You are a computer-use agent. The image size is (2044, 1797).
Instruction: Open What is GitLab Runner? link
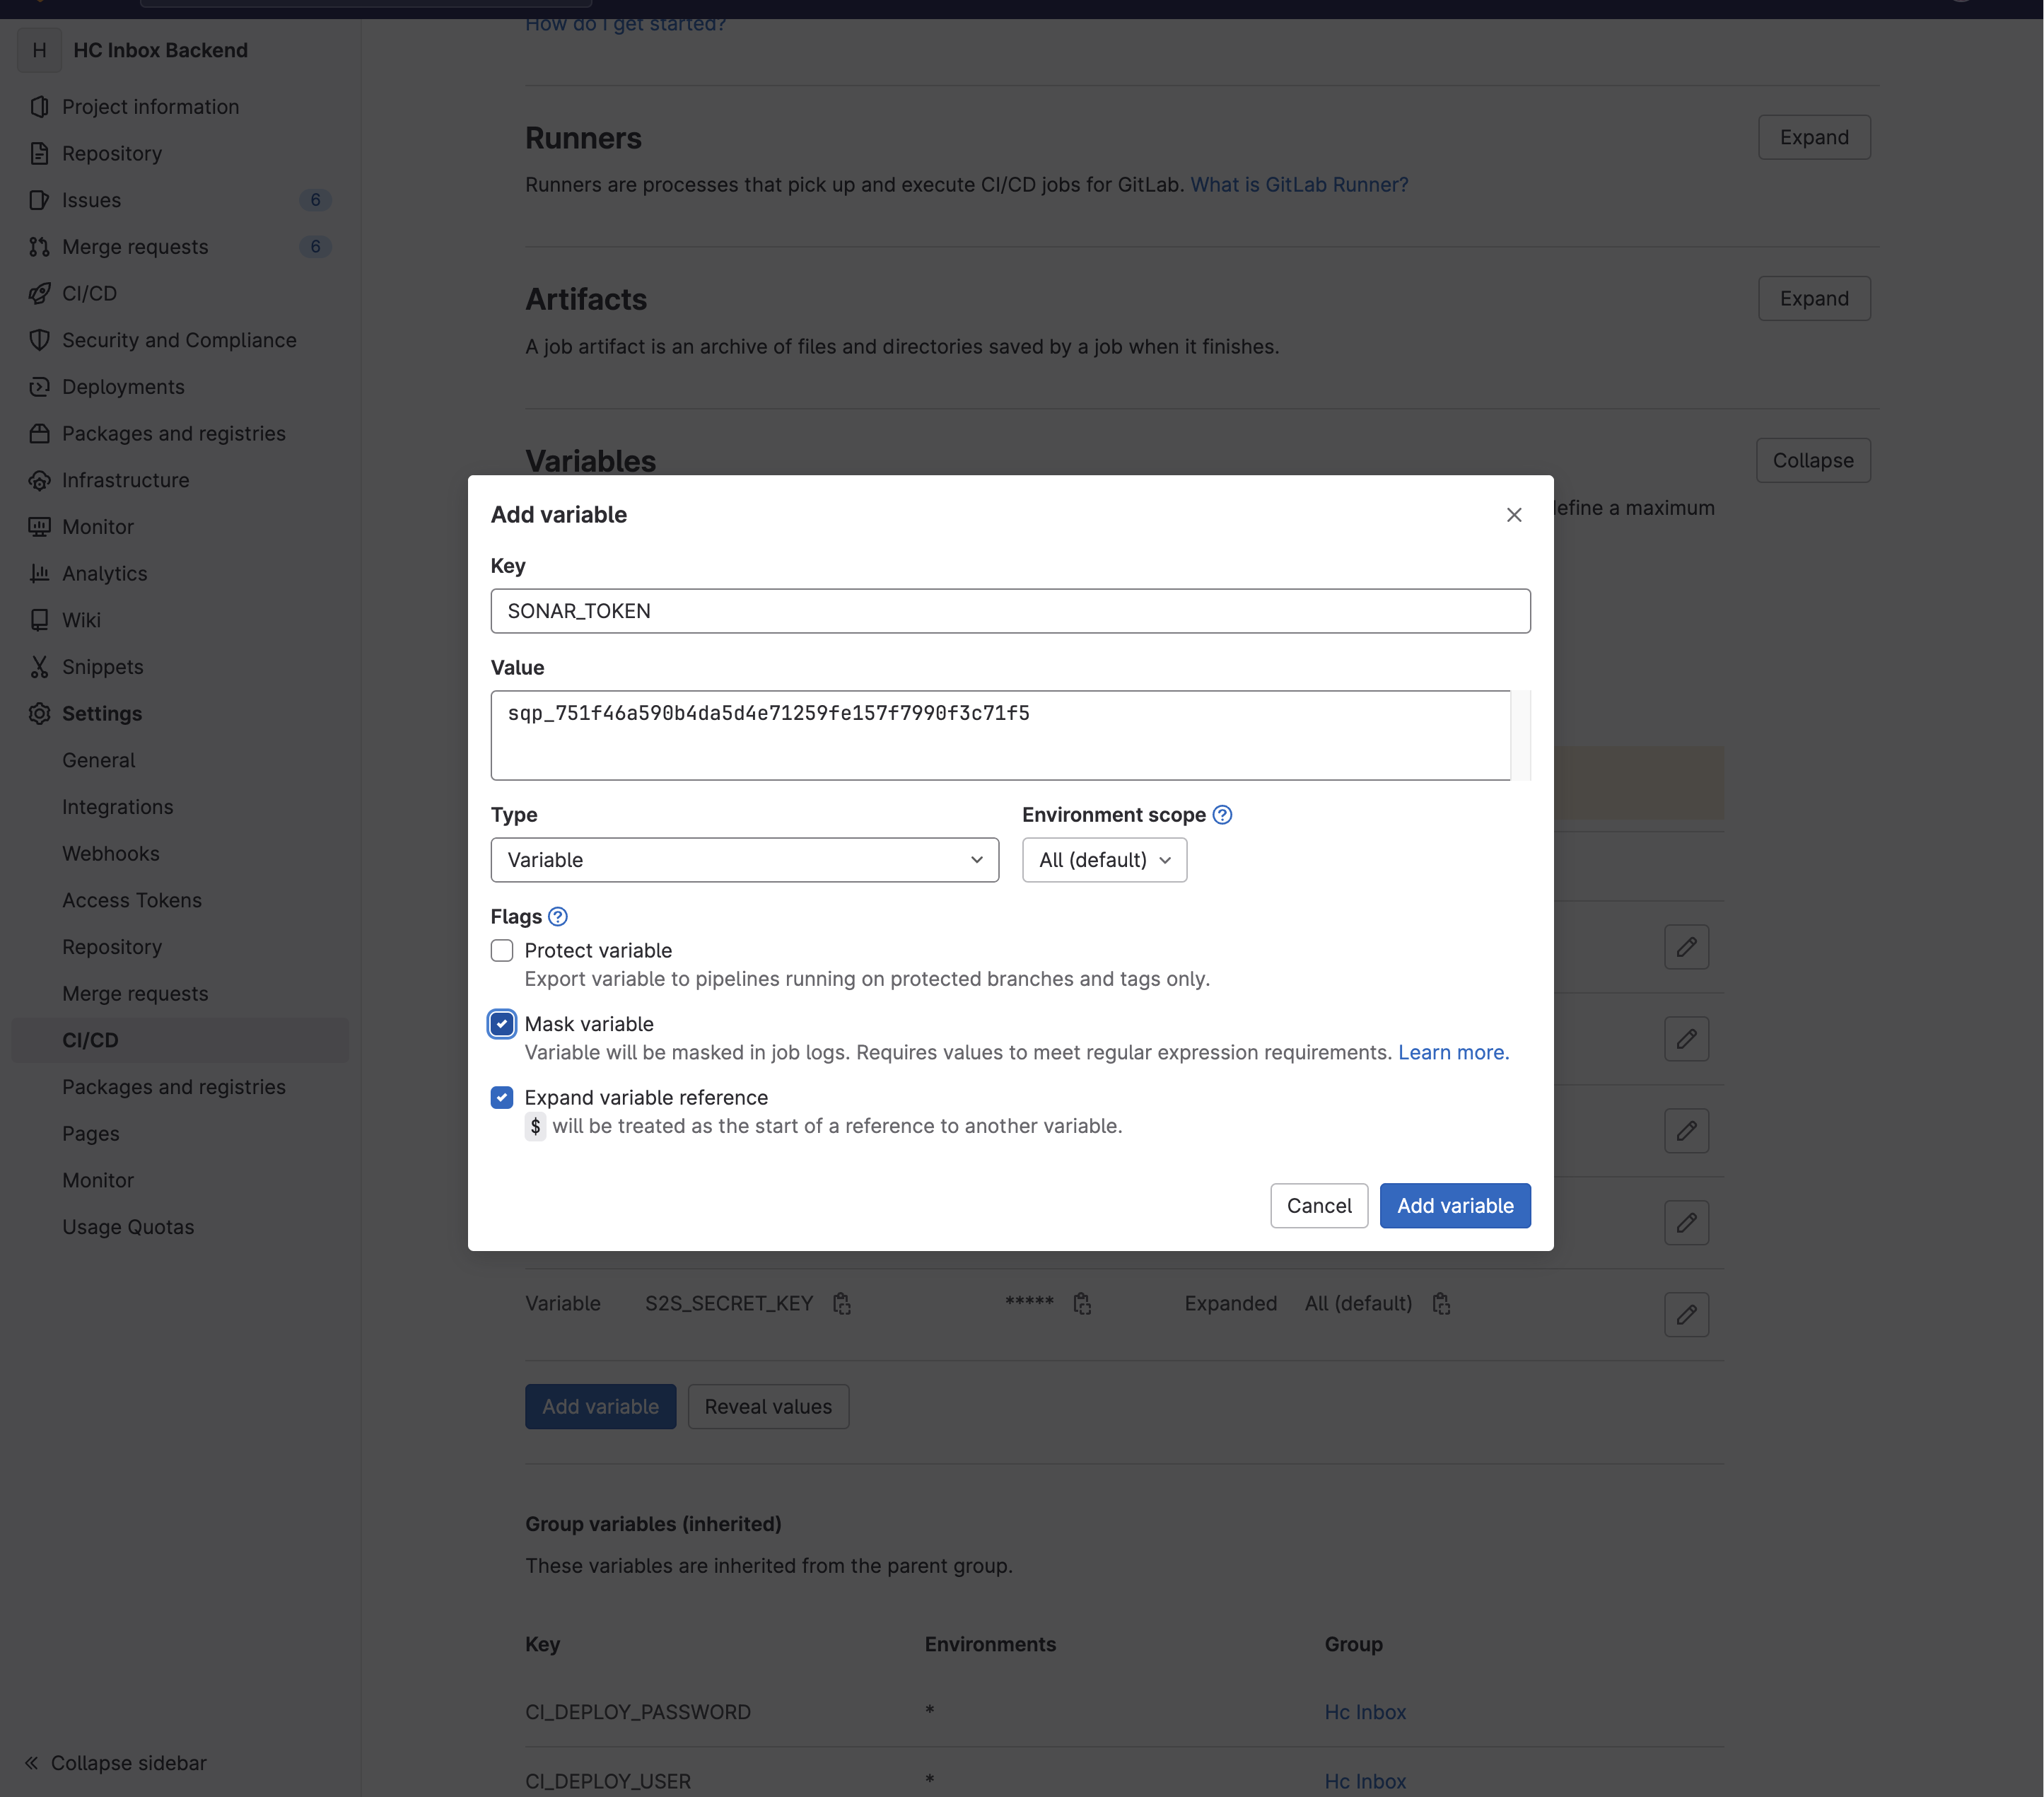1299,185
